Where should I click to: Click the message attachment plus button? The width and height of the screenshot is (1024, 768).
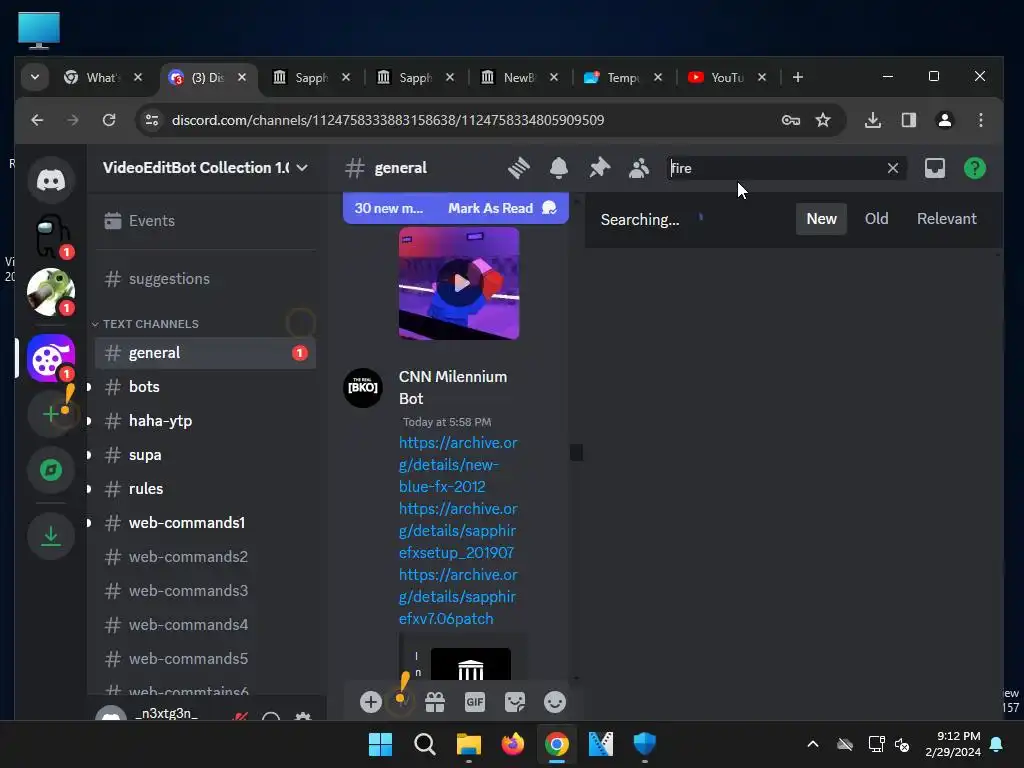(x=370, y=702)
